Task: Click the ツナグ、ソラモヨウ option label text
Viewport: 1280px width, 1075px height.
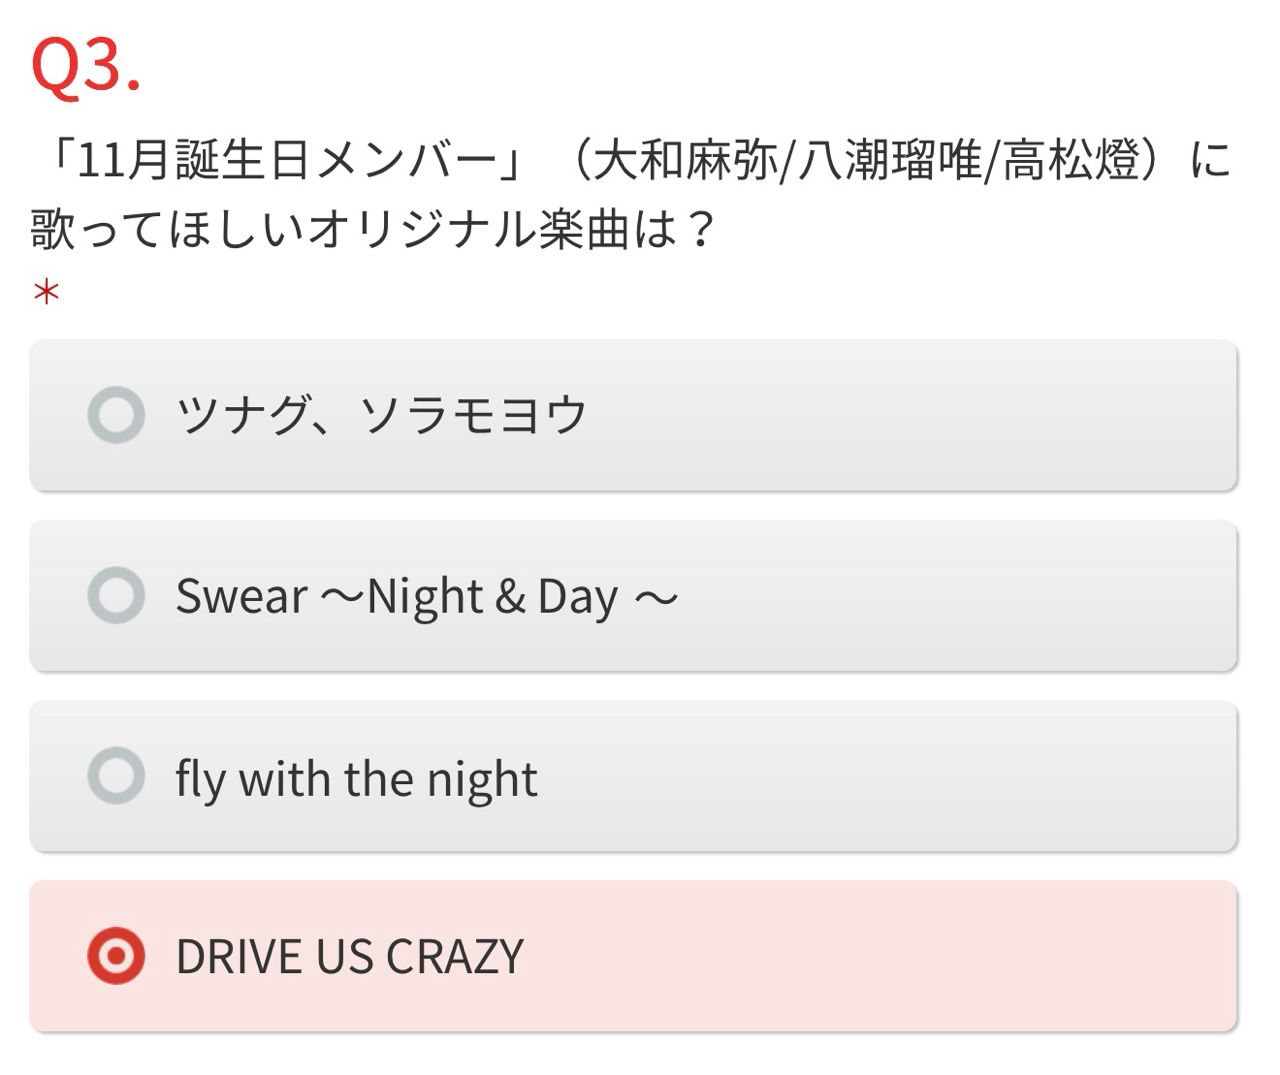Action: coord(381,415)
